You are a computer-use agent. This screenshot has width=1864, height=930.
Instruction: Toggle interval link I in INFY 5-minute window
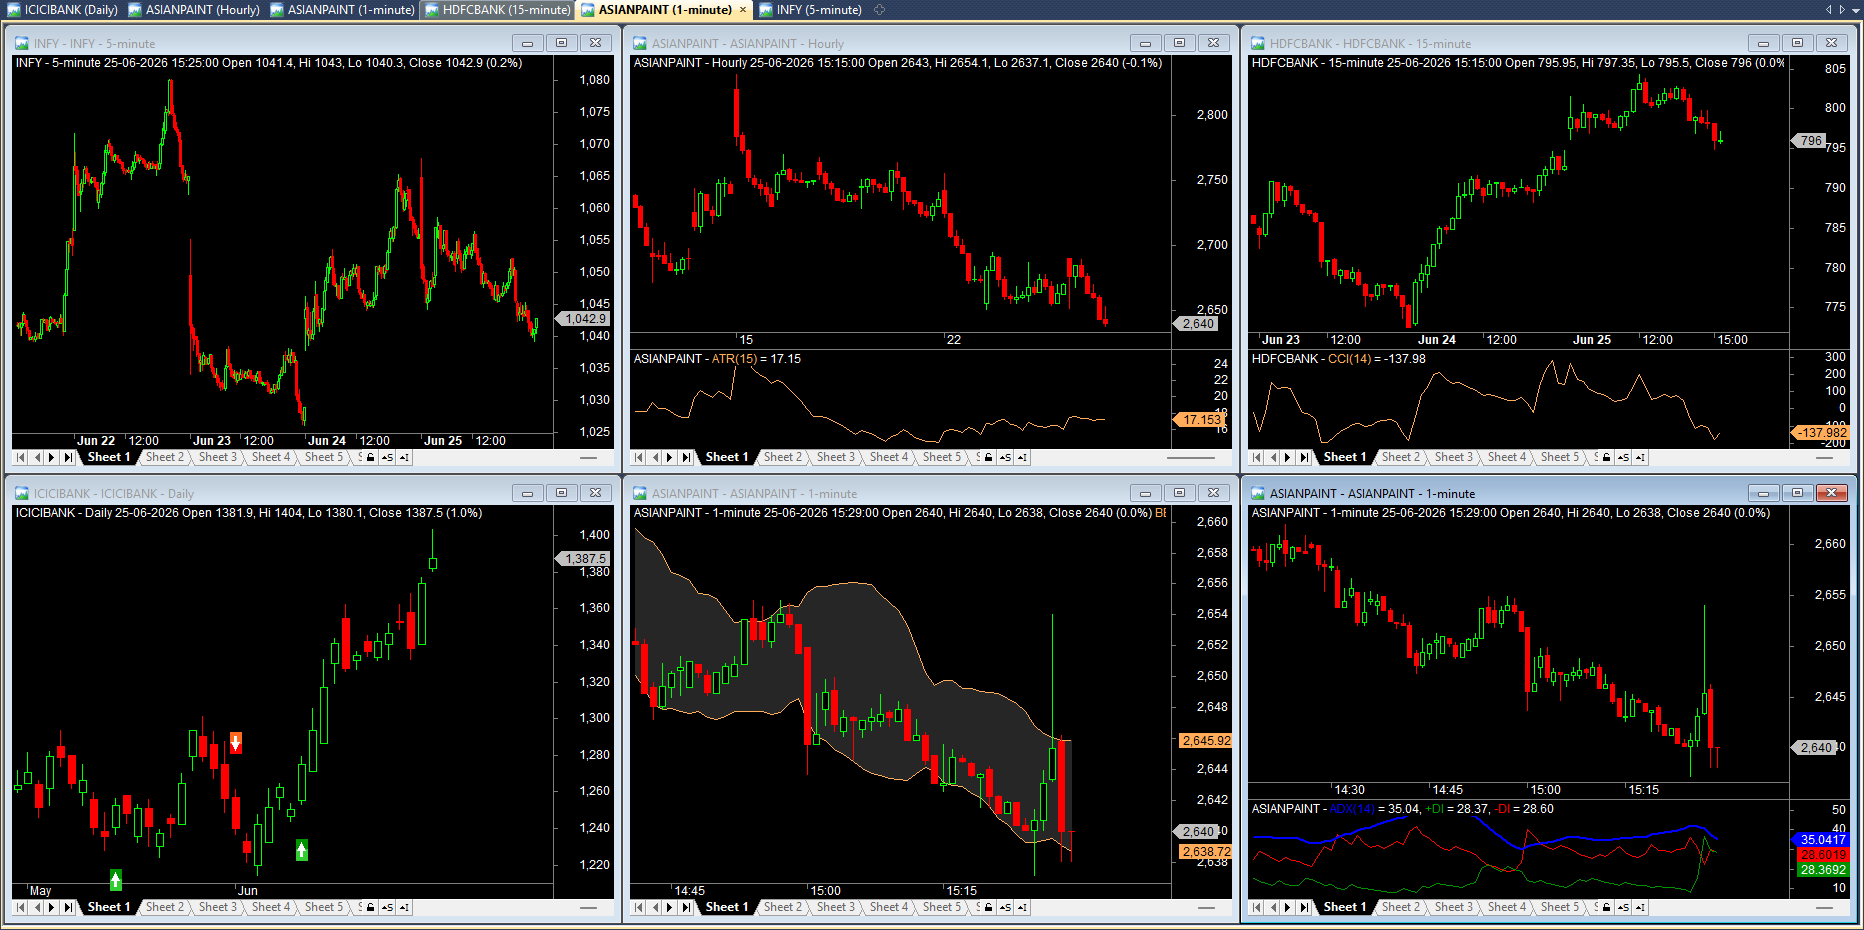click(x=404, y=457)
